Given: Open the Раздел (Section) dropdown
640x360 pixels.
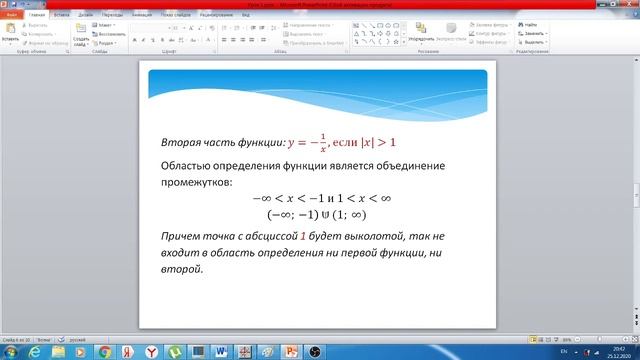Looking at the screenshot, I should [104, 43].
